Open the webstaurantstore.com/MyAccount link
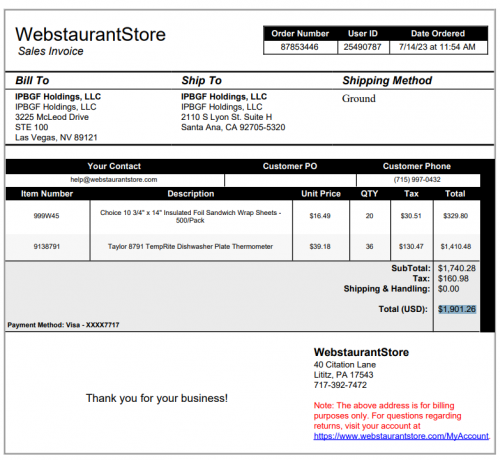The height and width of the screenshot is (460, 500). [x=401, y=436]
